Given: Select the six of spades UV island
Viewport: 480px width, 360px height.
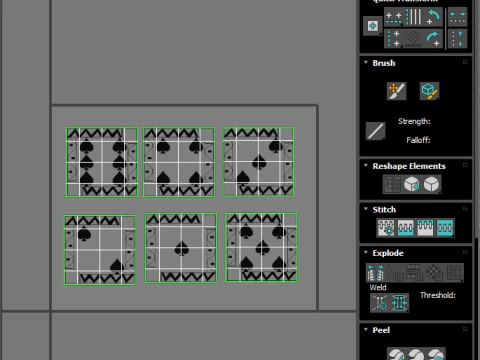Looking at the screenshot, I should (x=102, y=162).
